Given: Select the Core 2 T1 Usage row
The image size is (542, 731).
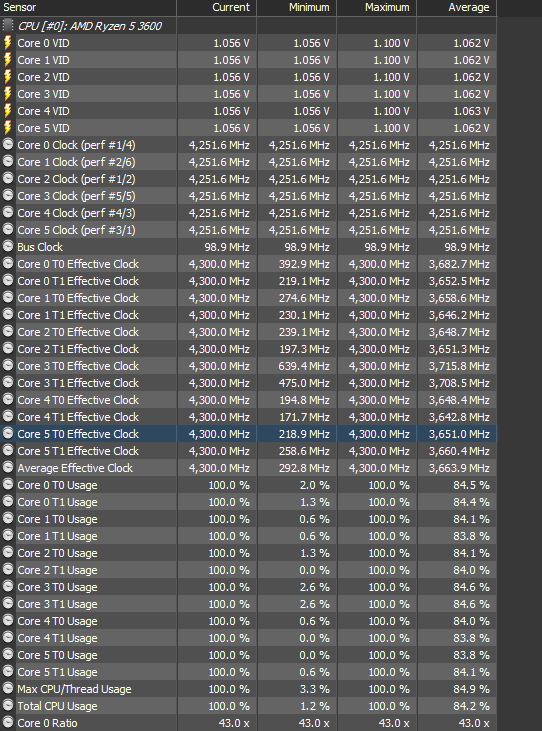Looking at the screenshot, I should click(248, 570).
